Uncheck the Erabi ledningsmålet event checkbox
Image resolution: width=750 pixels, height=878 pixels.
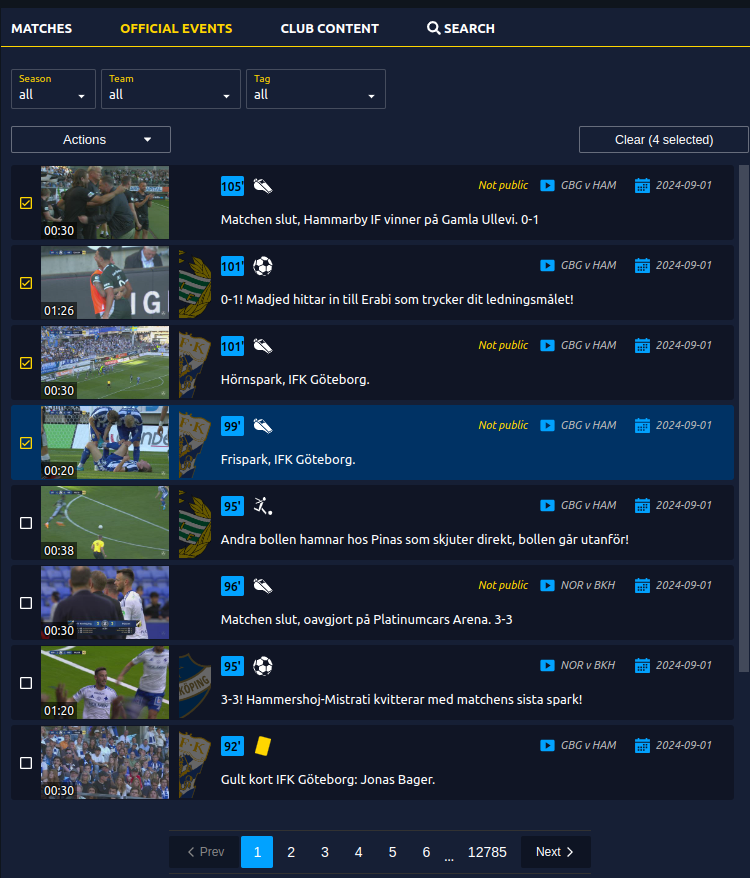coord(26,283)
